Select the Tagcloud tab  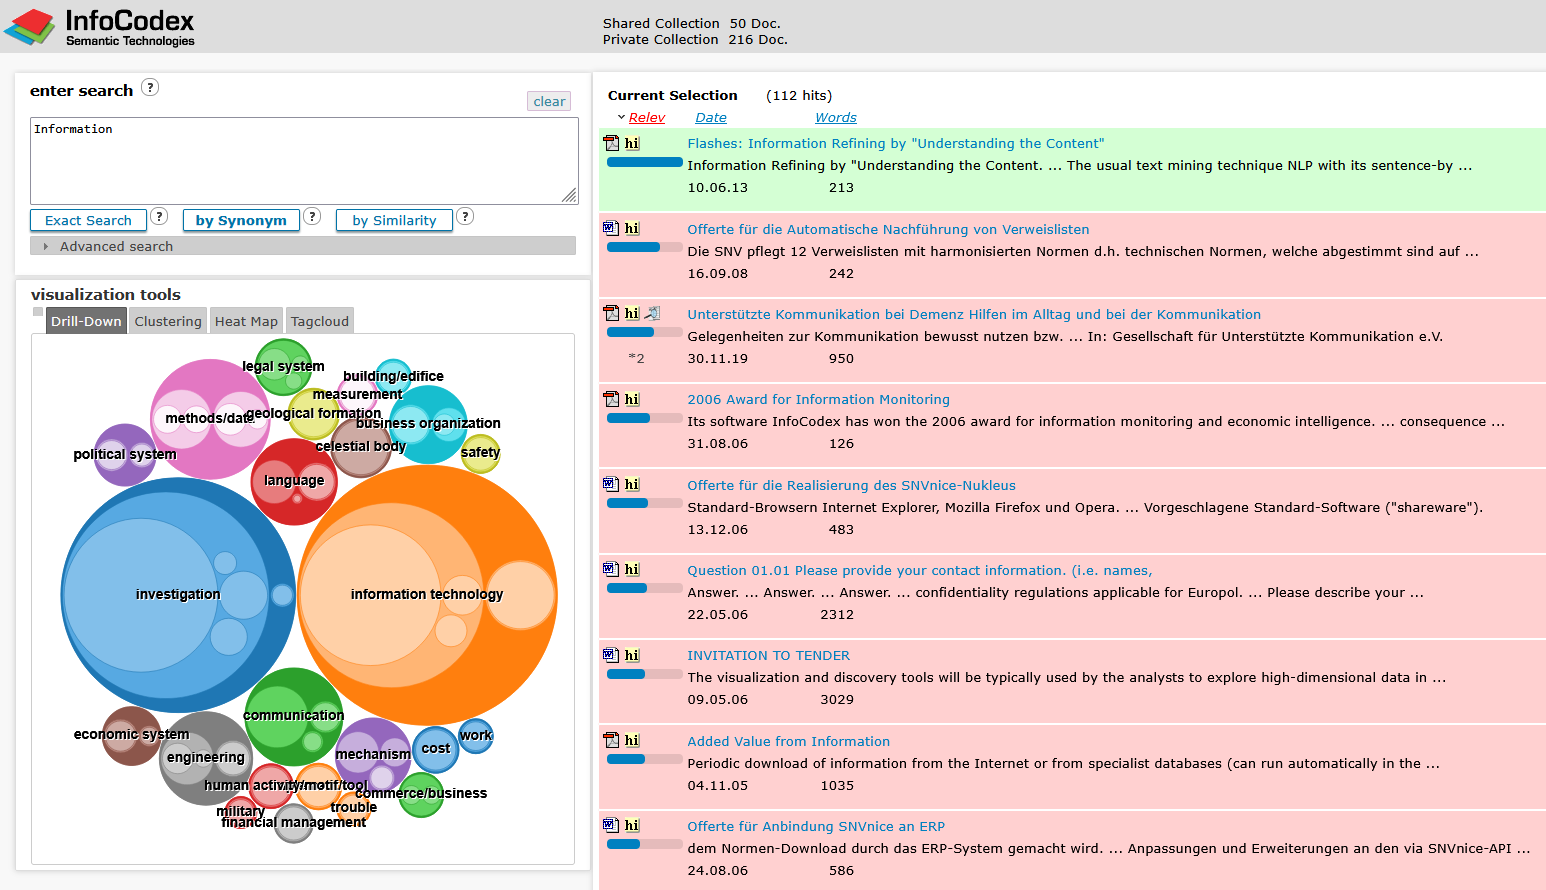[320, 321]
